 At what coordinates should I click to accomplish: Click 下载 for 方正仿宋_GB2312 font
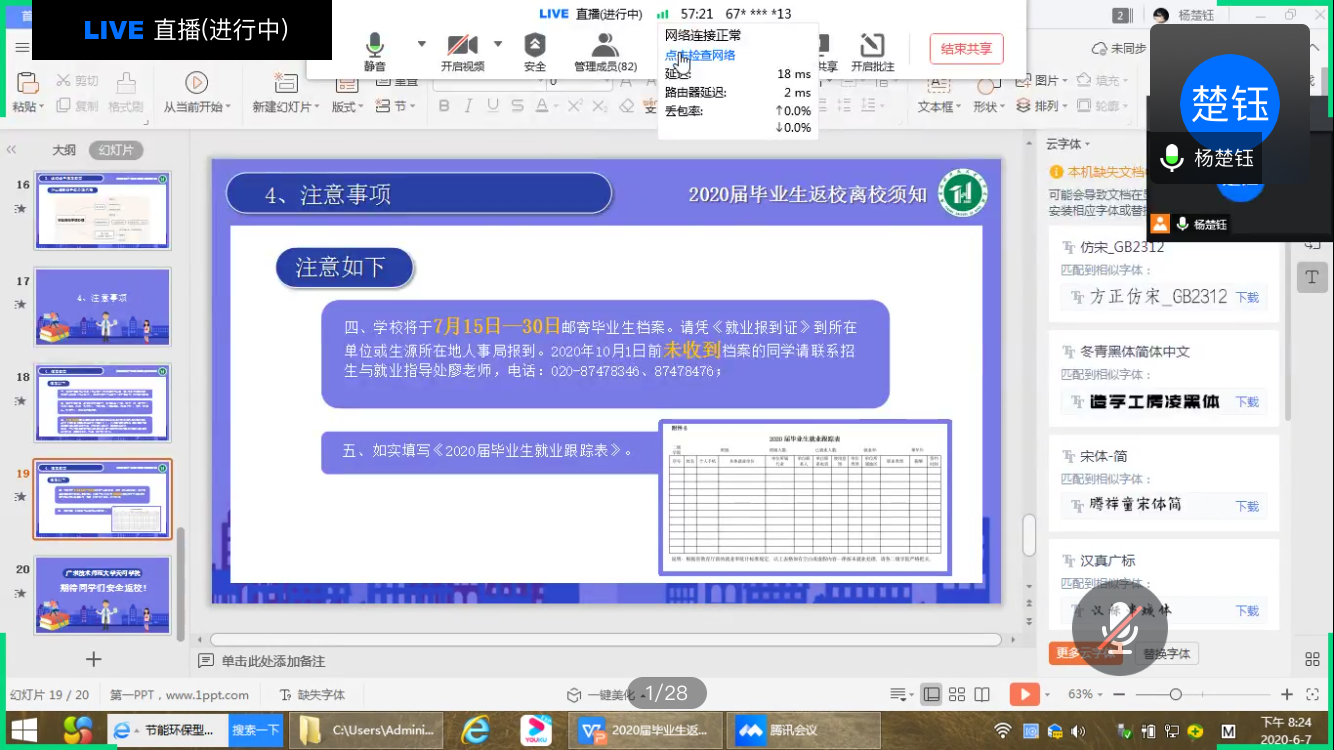1247,297
